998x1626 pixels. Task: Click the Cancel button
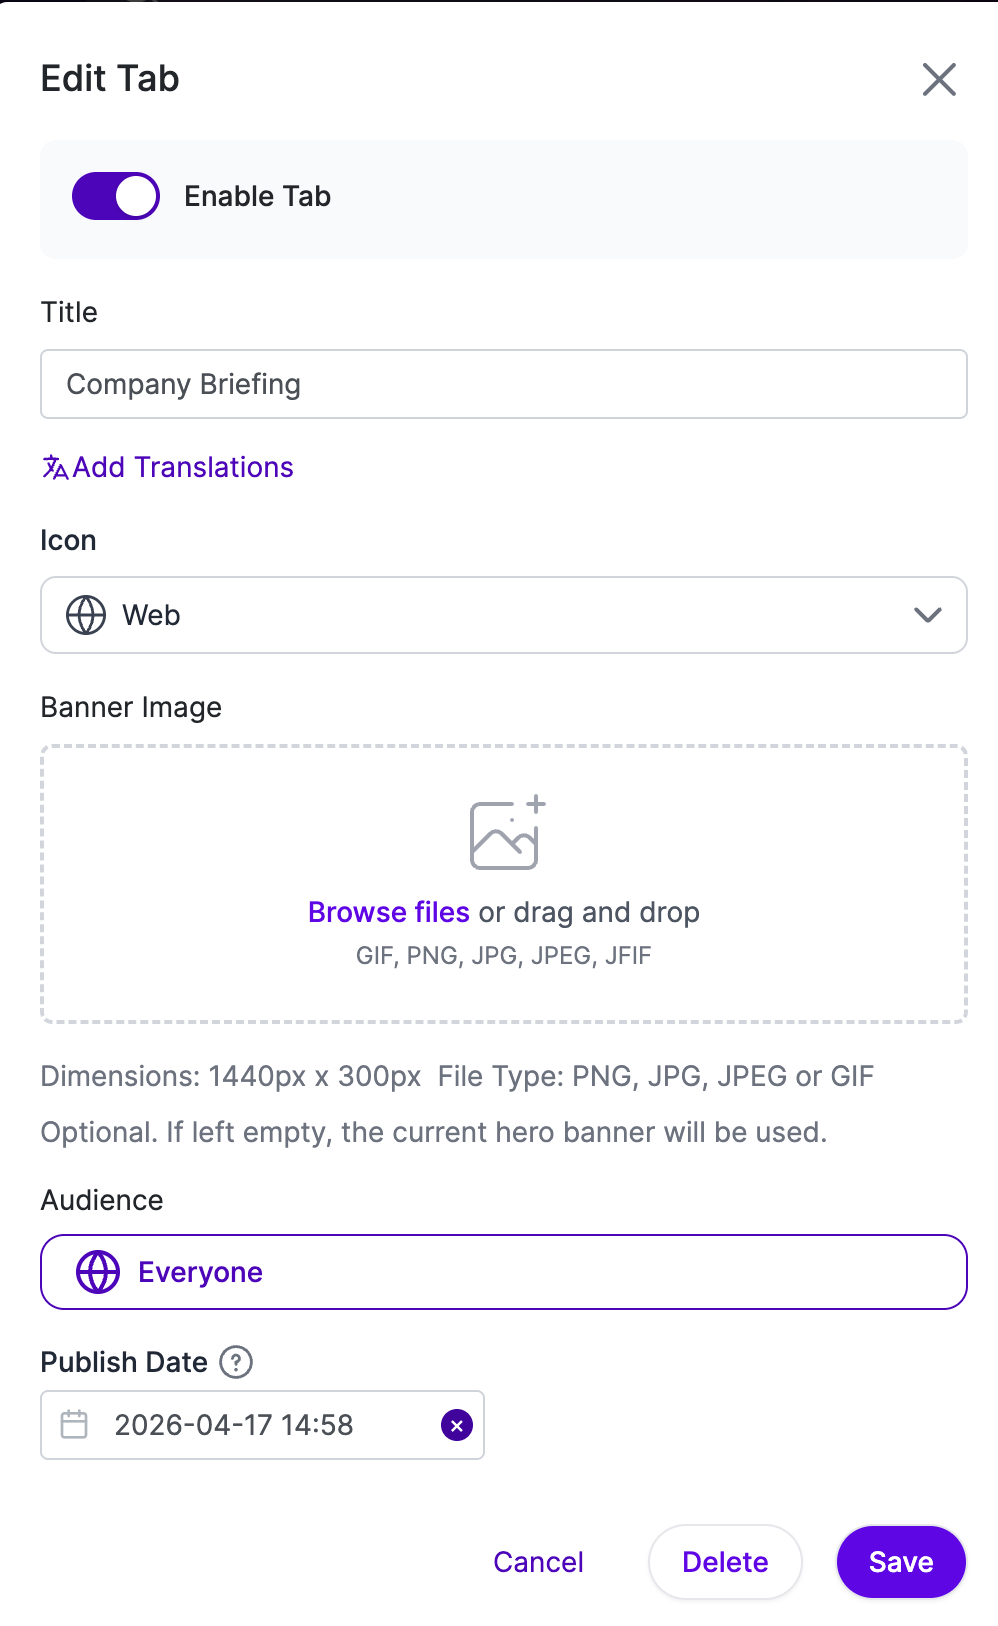(538, 1562)
